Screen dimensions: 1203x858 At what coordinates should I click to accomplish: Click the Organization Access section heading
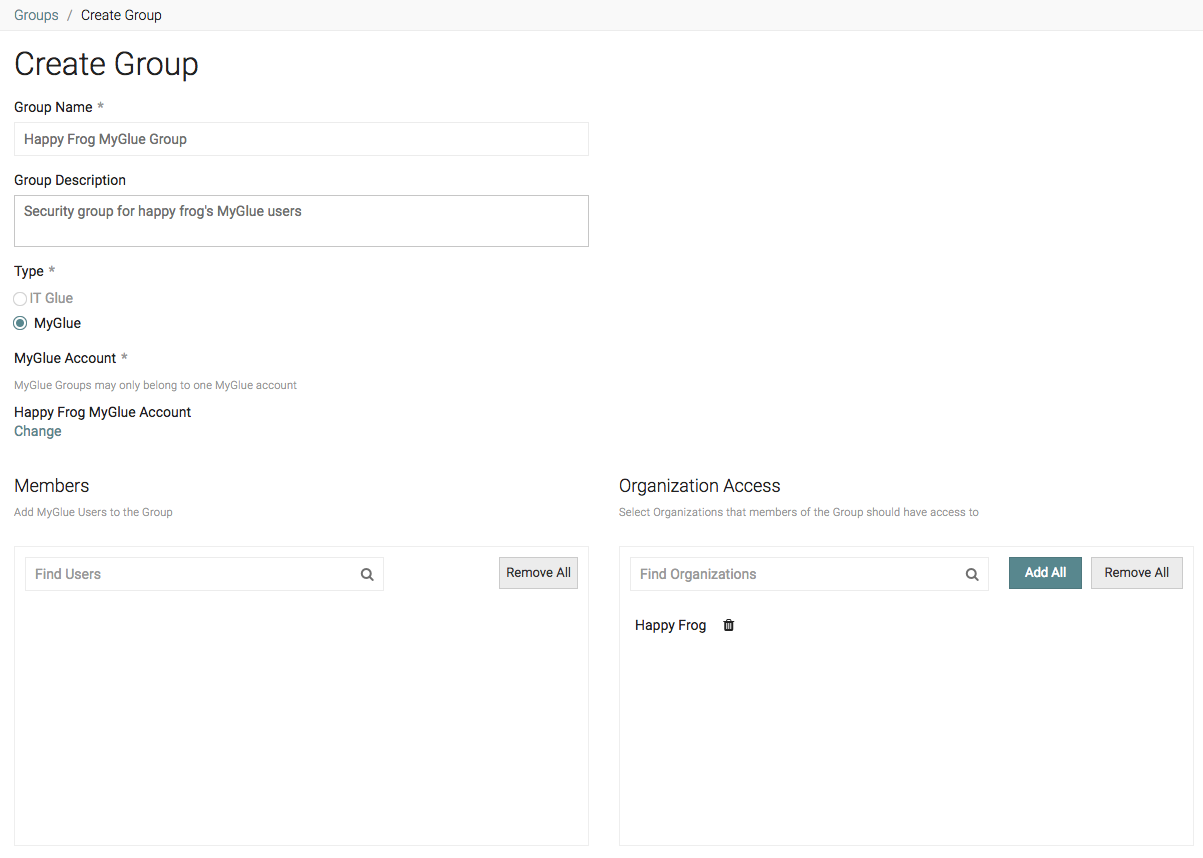click(699, 486)
